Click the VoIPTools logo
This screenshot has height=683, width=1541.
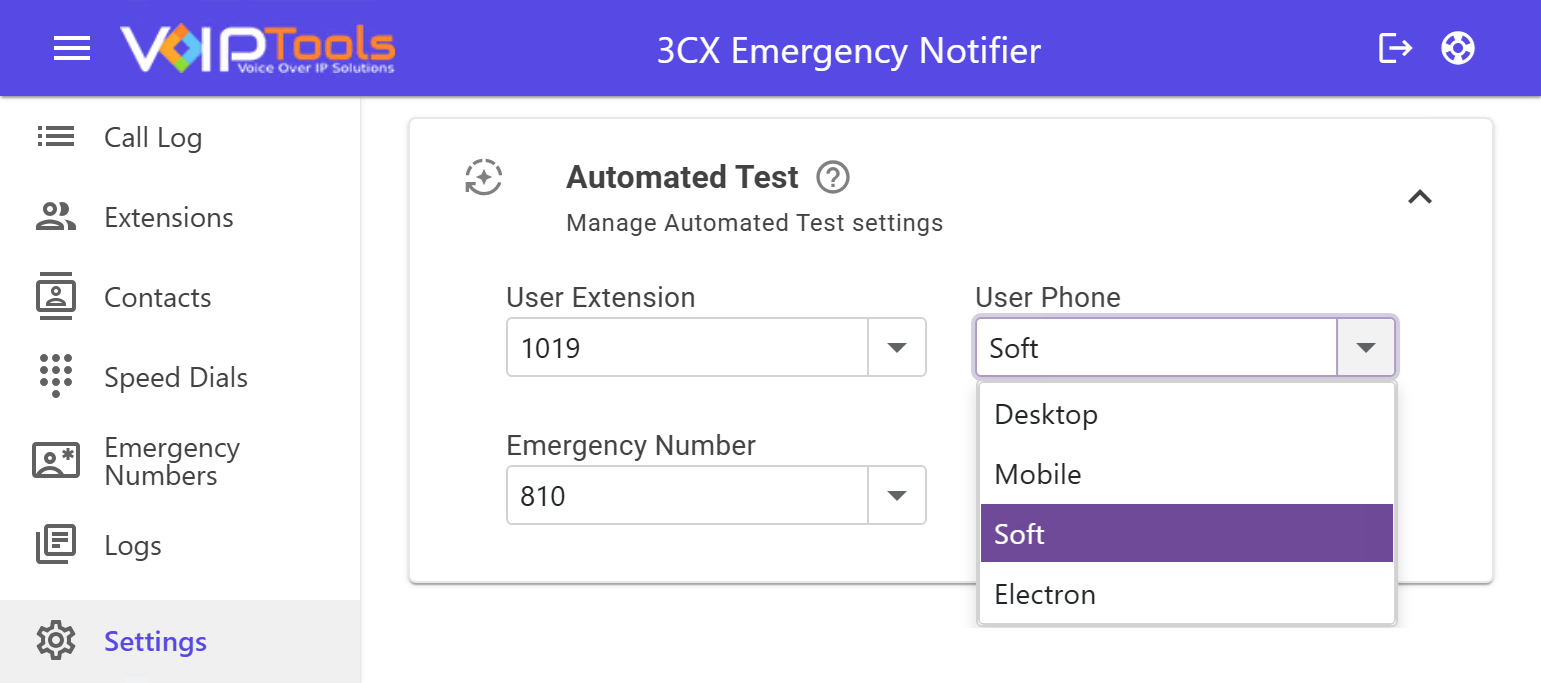pyautogui.click(x=258, y=48)
